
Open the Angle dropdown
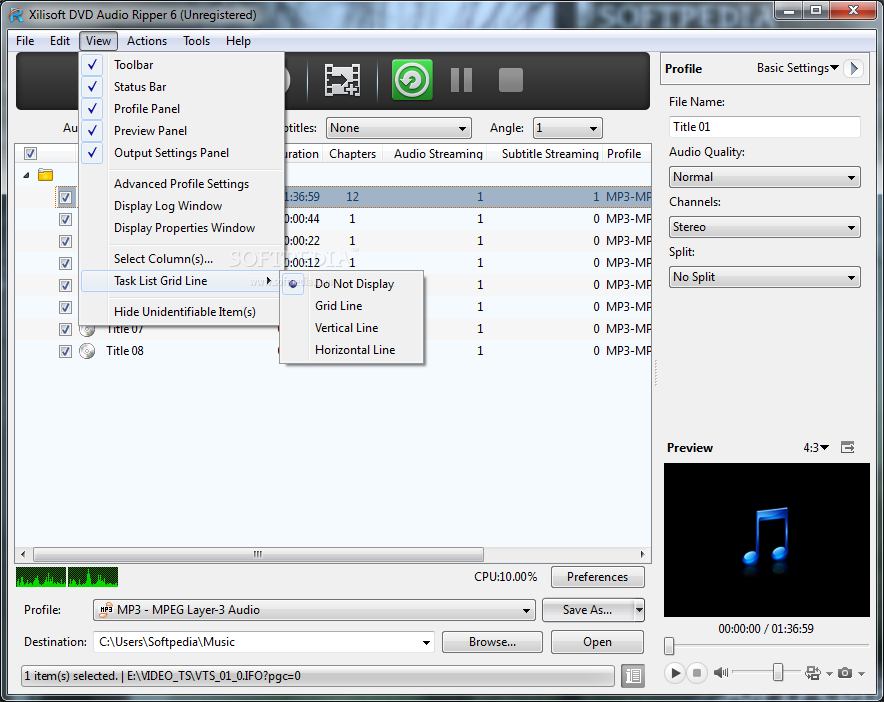pyautogui.click(x=567, y=128)
